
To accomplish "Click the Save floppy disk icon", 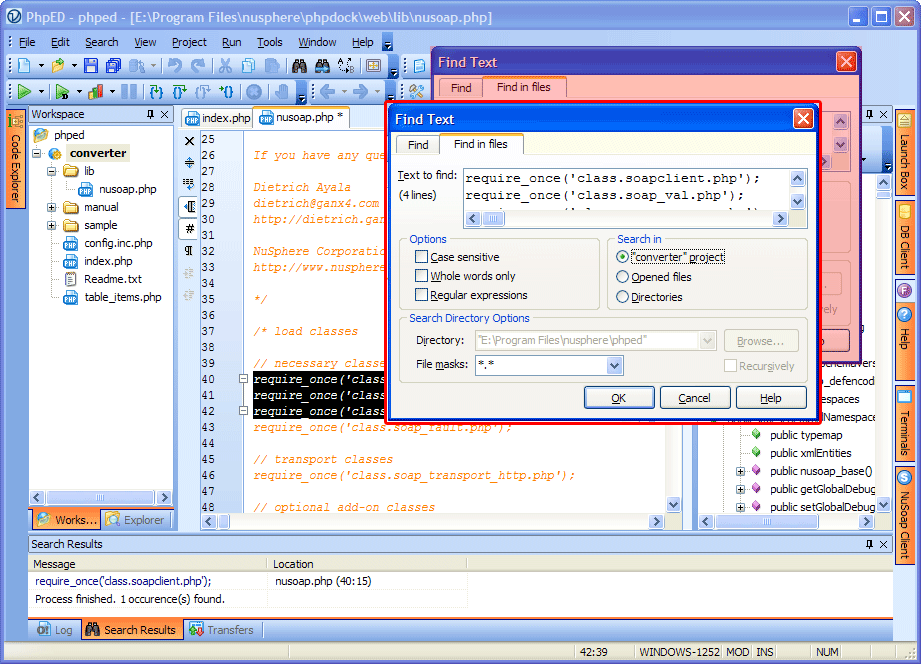I will point(91,65).
